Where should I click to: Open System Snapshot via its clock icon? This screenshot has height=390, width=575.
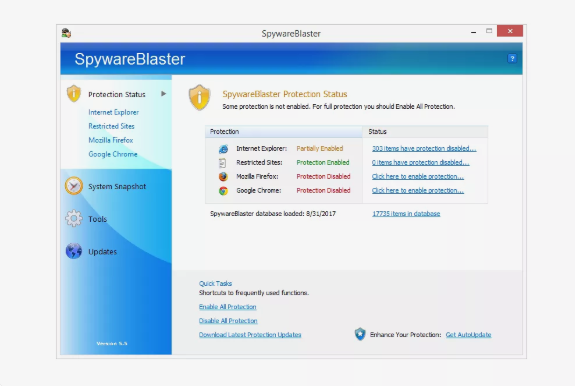point(74,186)
